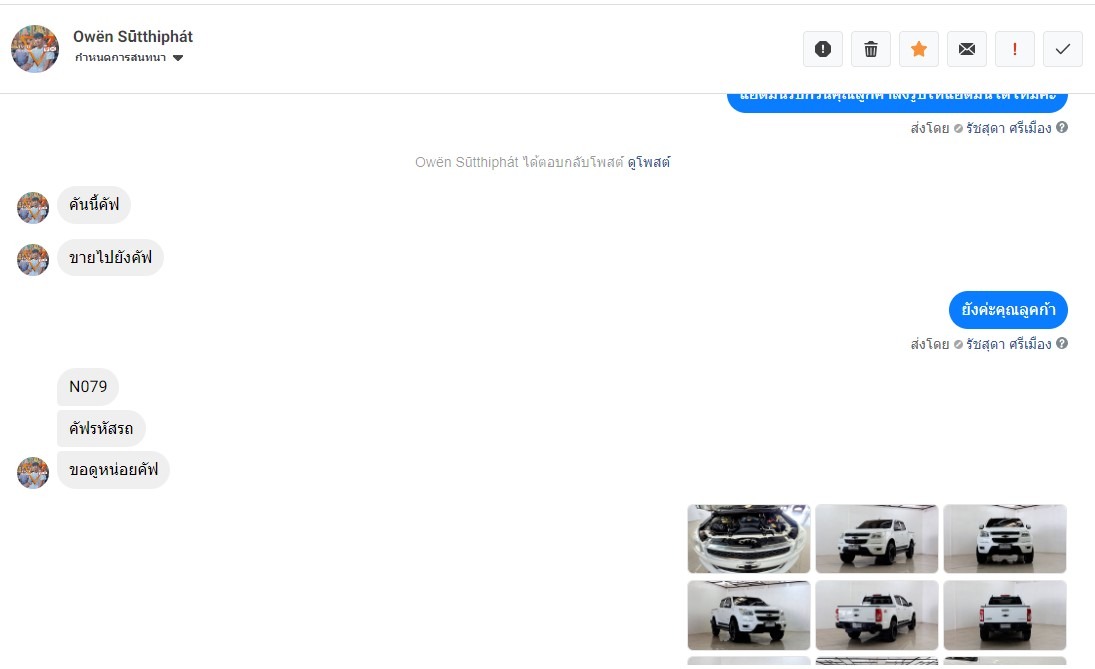Click the คัฟรหัสรถ message bubble
1095x669 pixels.
pos(101,428)
